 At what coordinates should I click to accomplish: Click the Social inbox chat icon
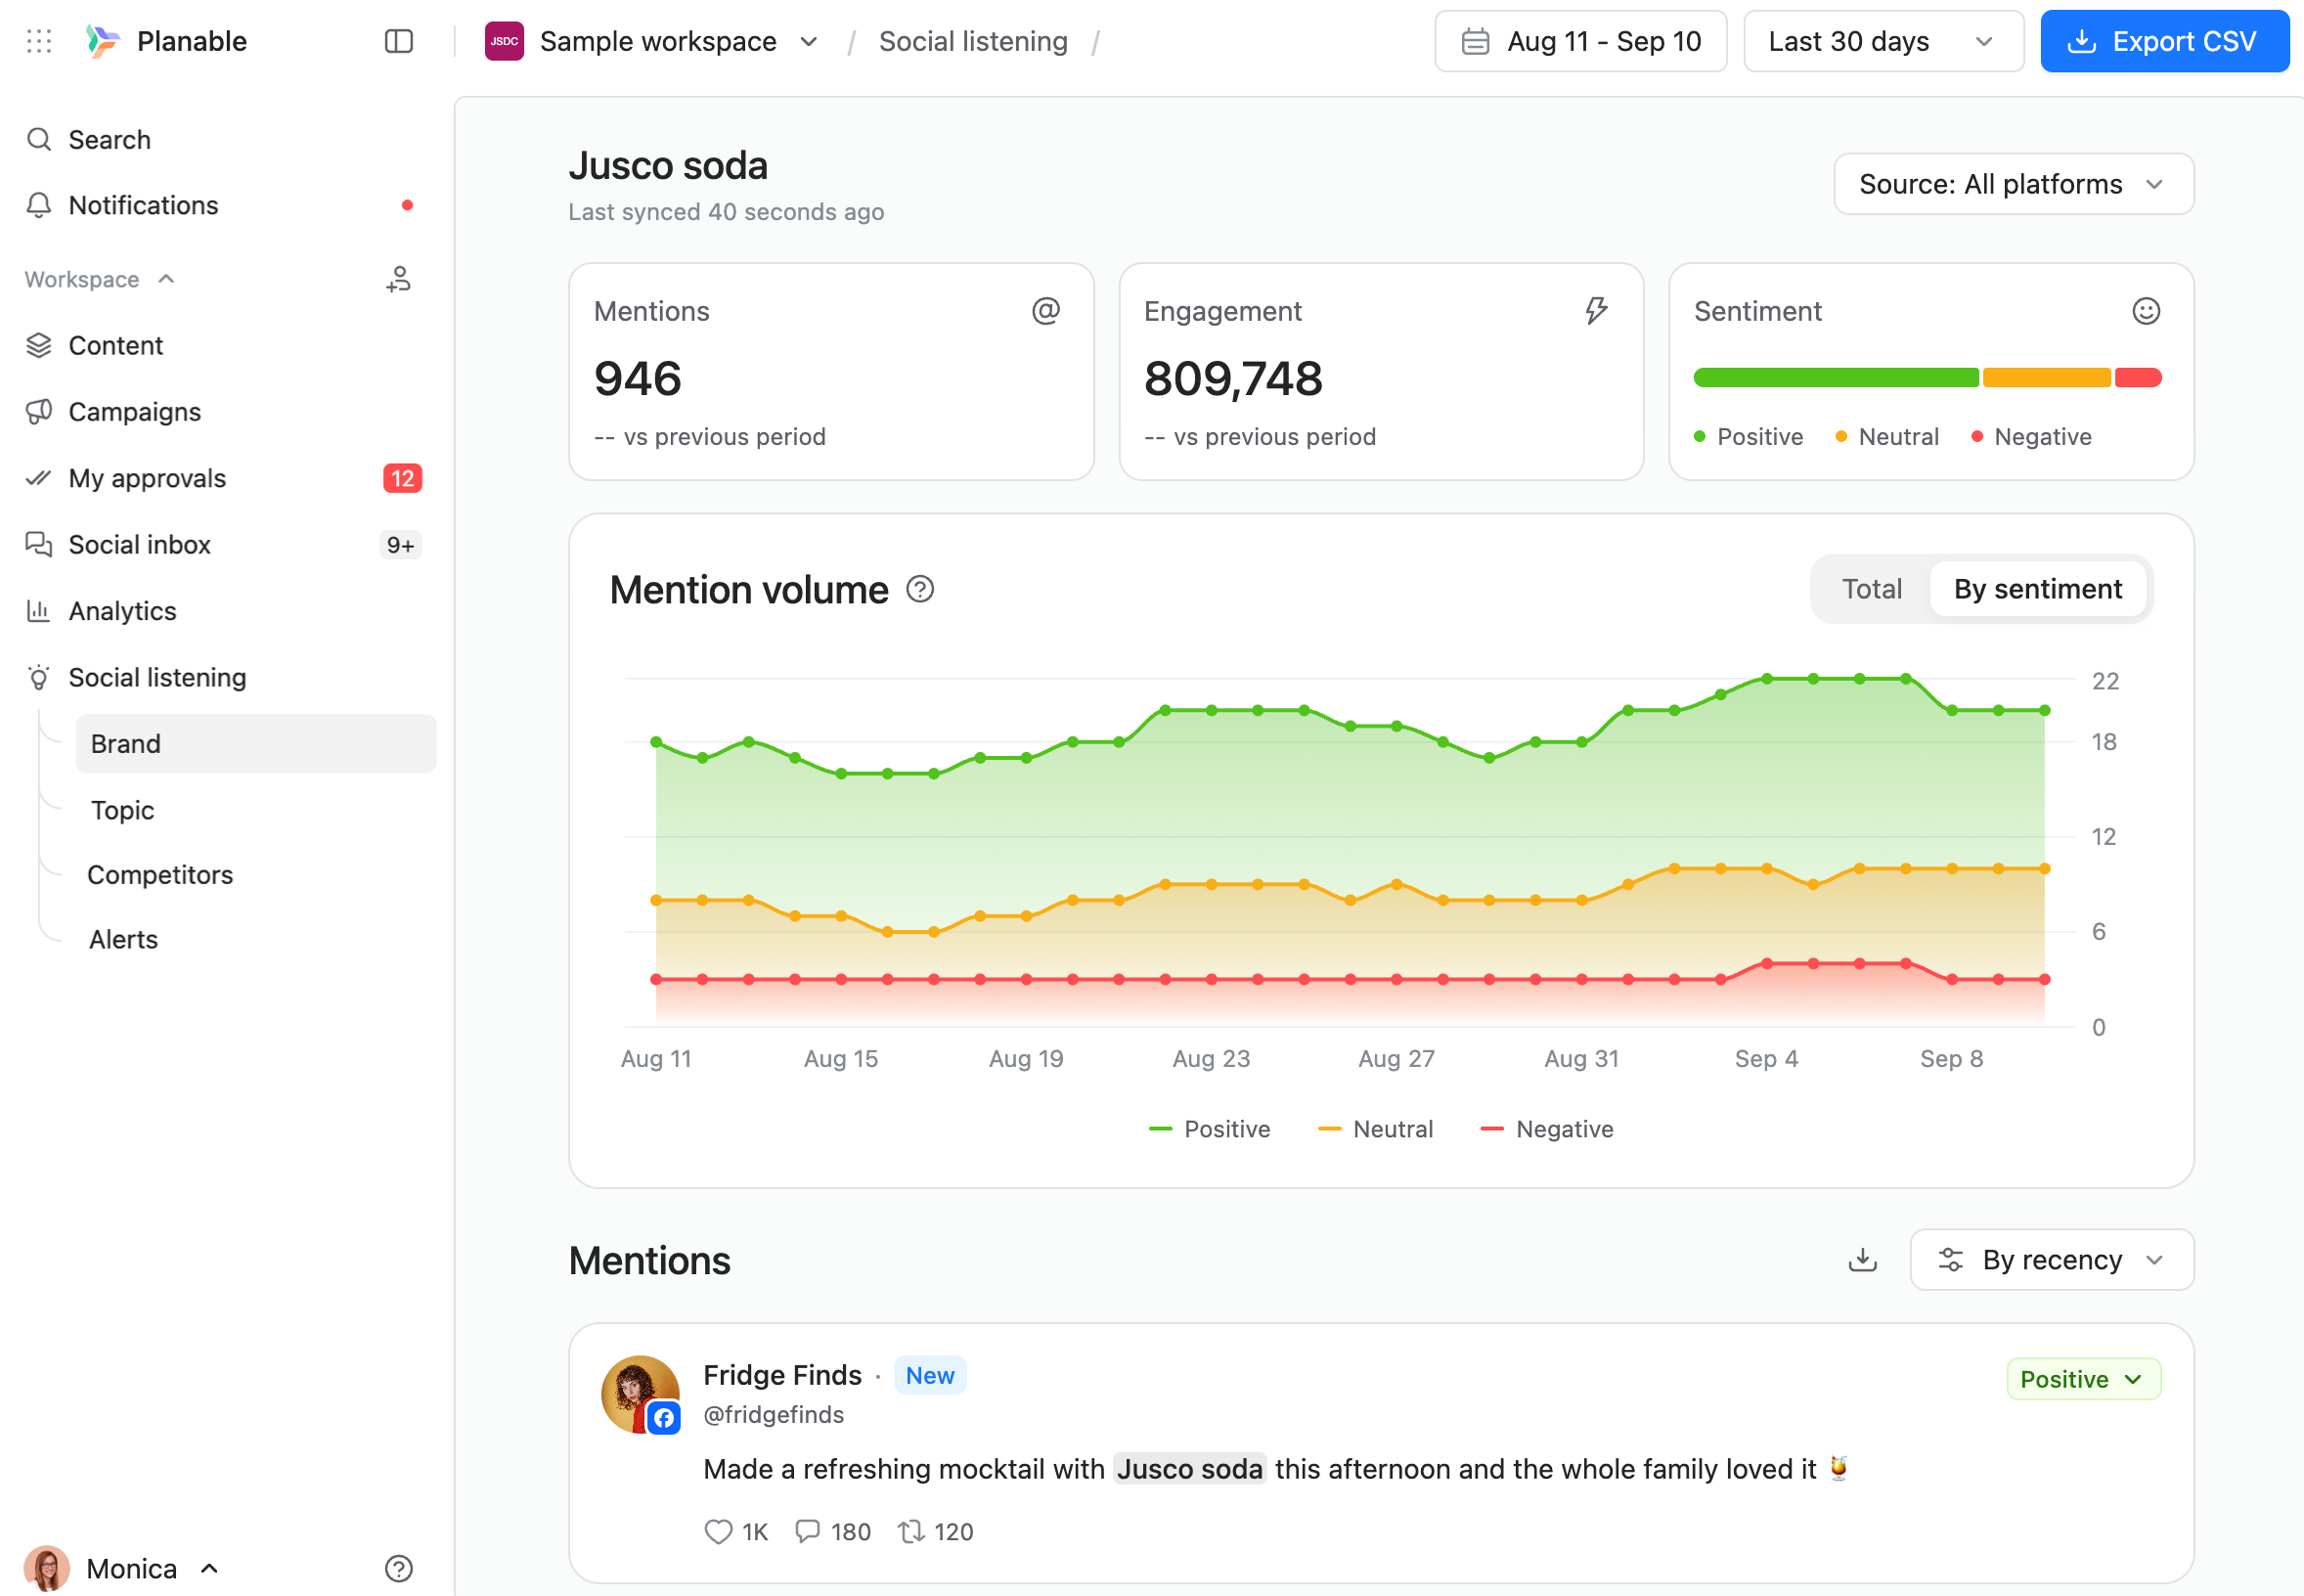click(x=39, y=544)
